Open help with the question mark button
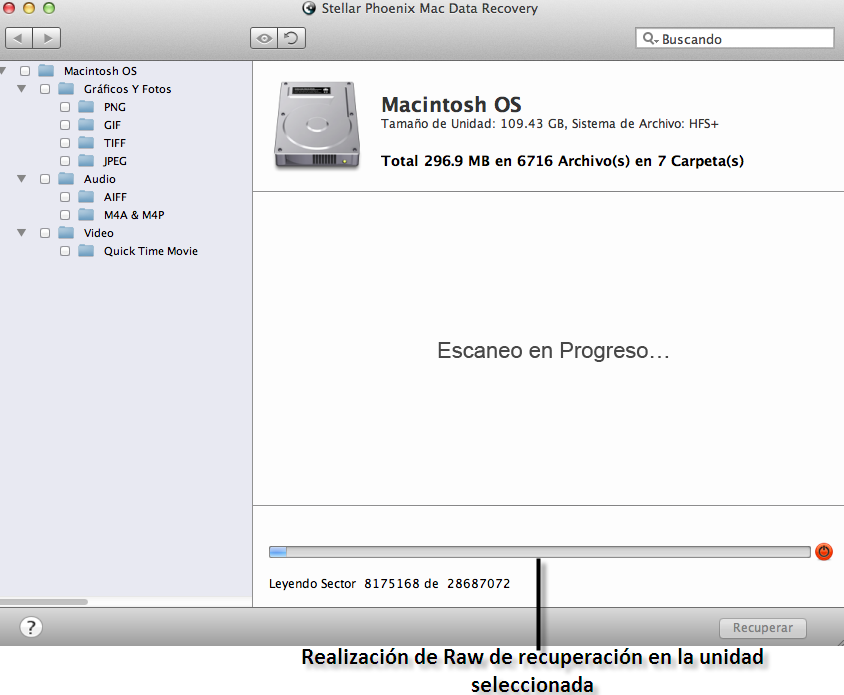 coord(31,627)
